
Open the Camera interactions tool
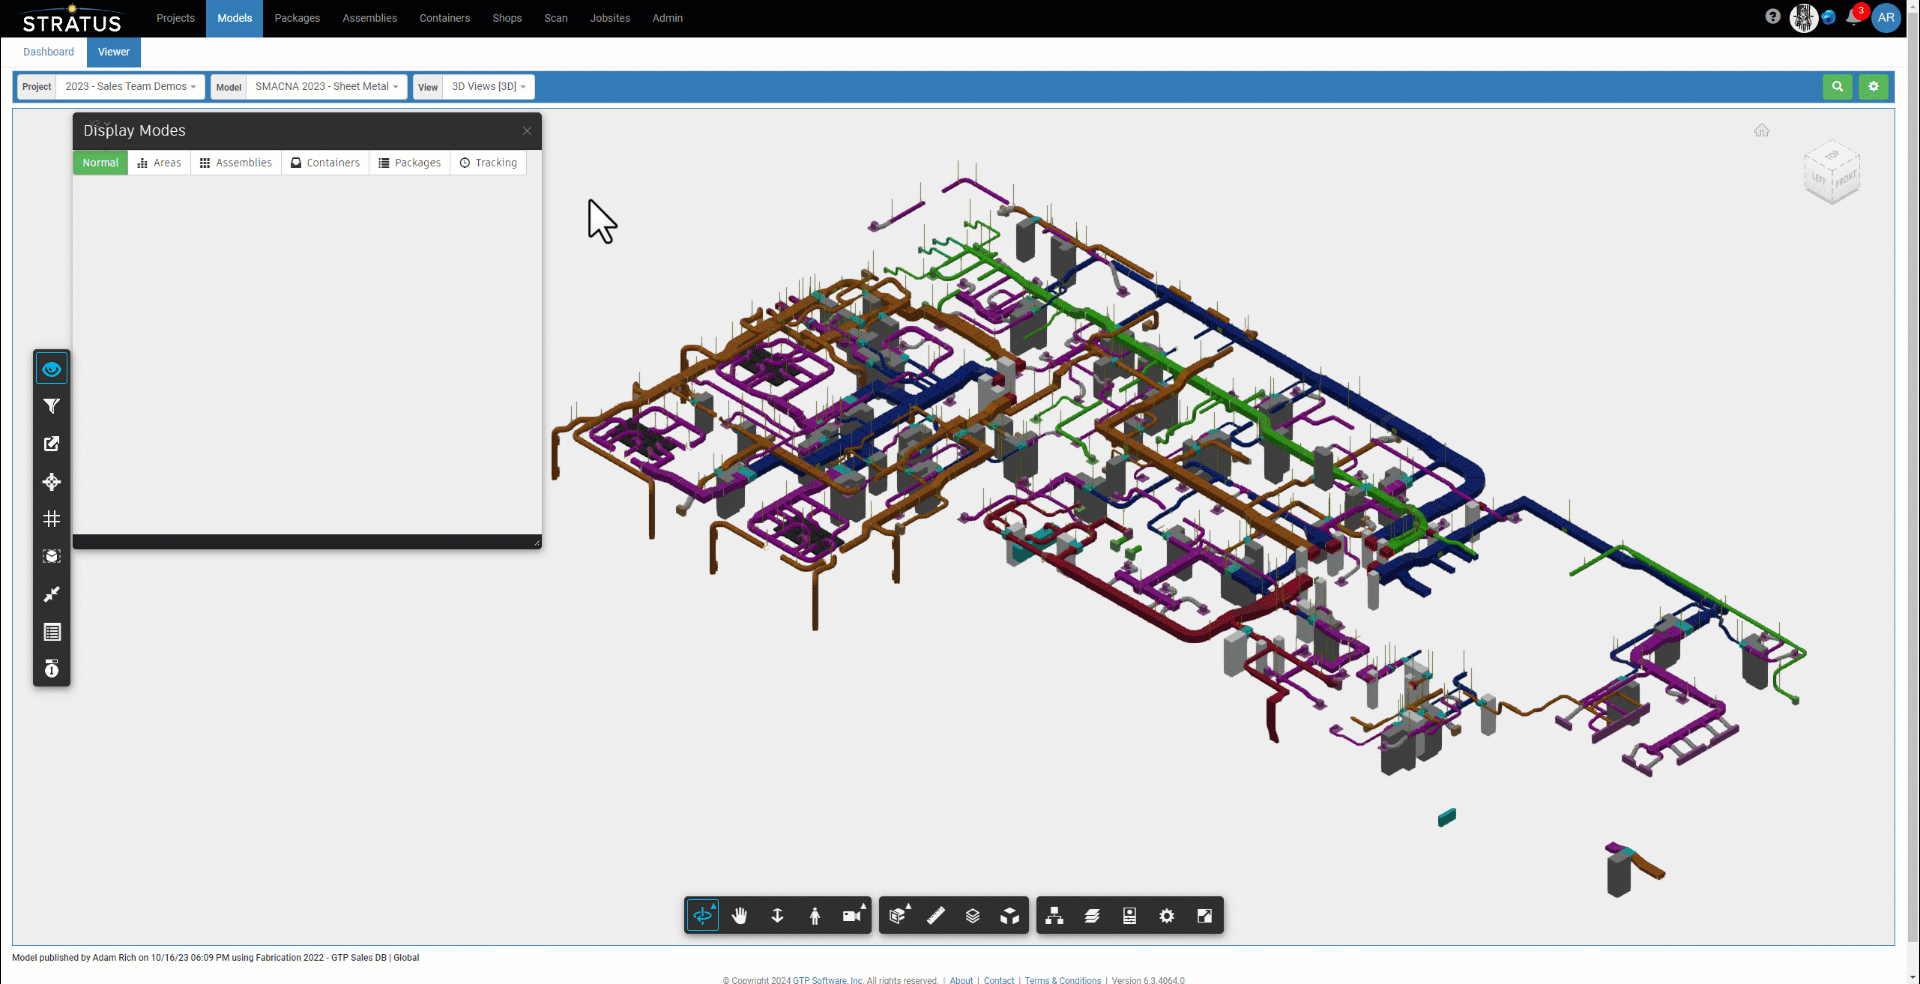coord(852,915)
